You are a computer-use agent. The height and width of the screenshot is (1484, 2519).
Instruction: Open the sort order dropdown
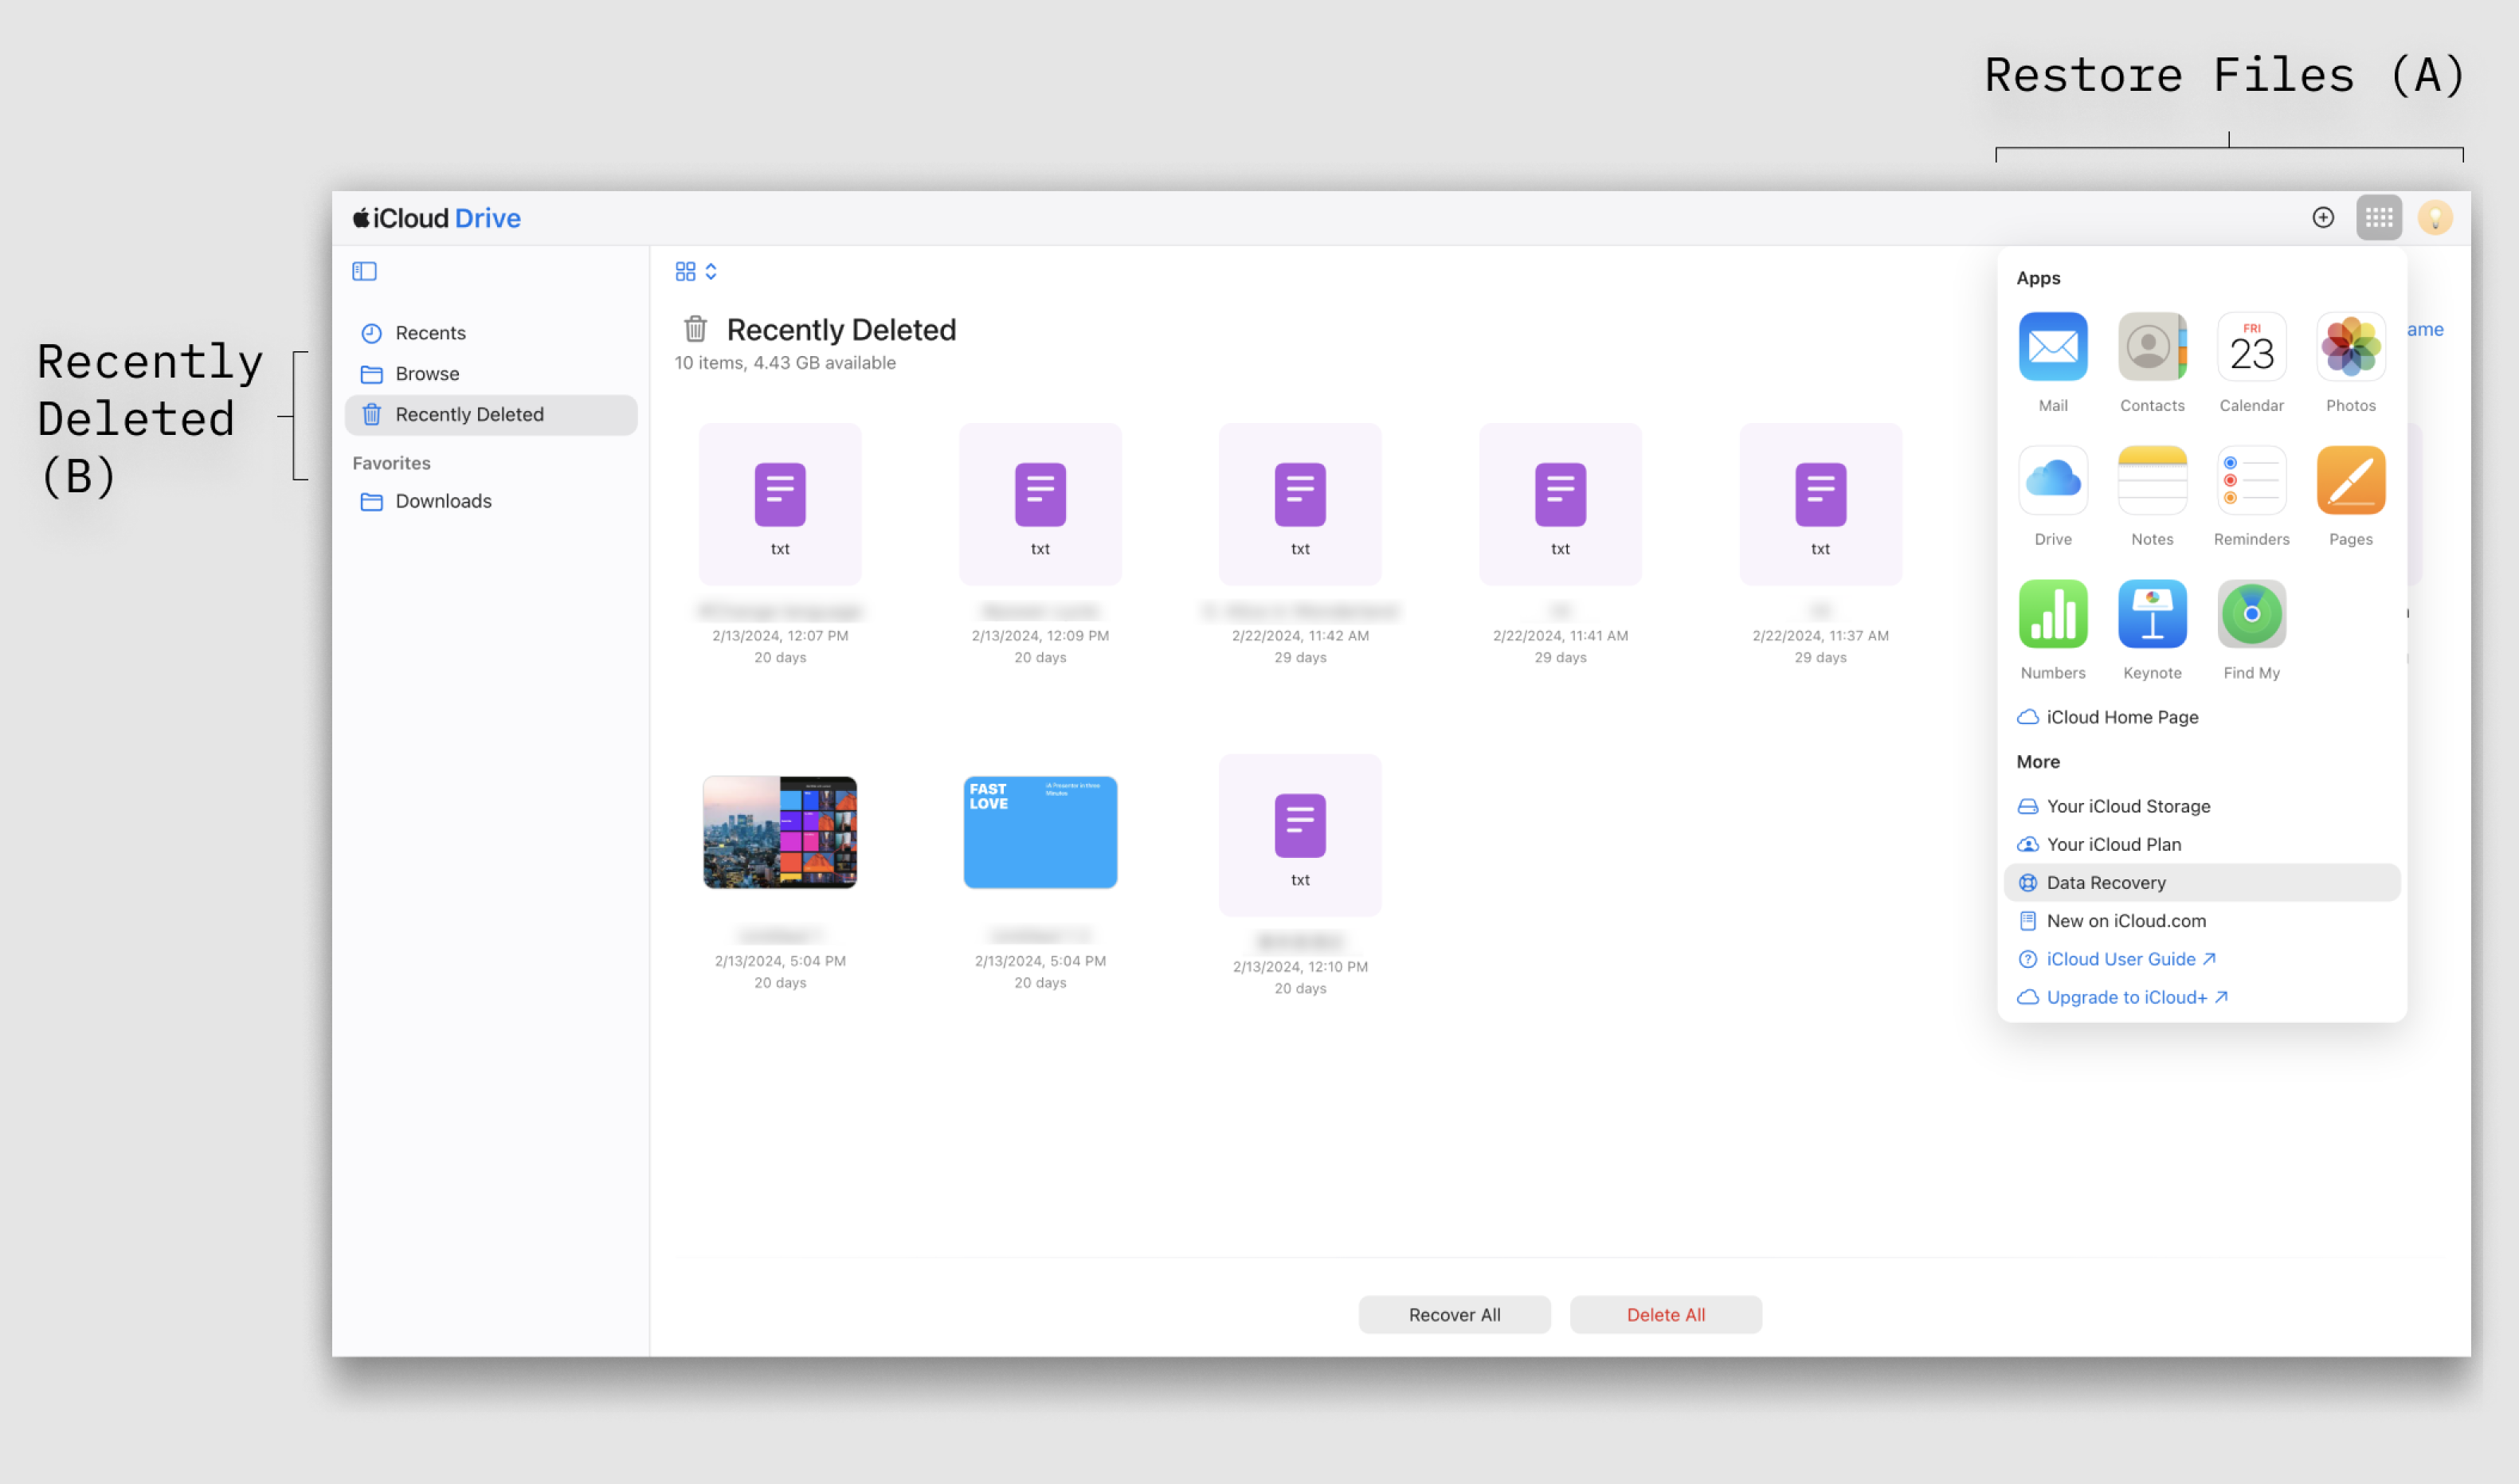pos(711,270)
